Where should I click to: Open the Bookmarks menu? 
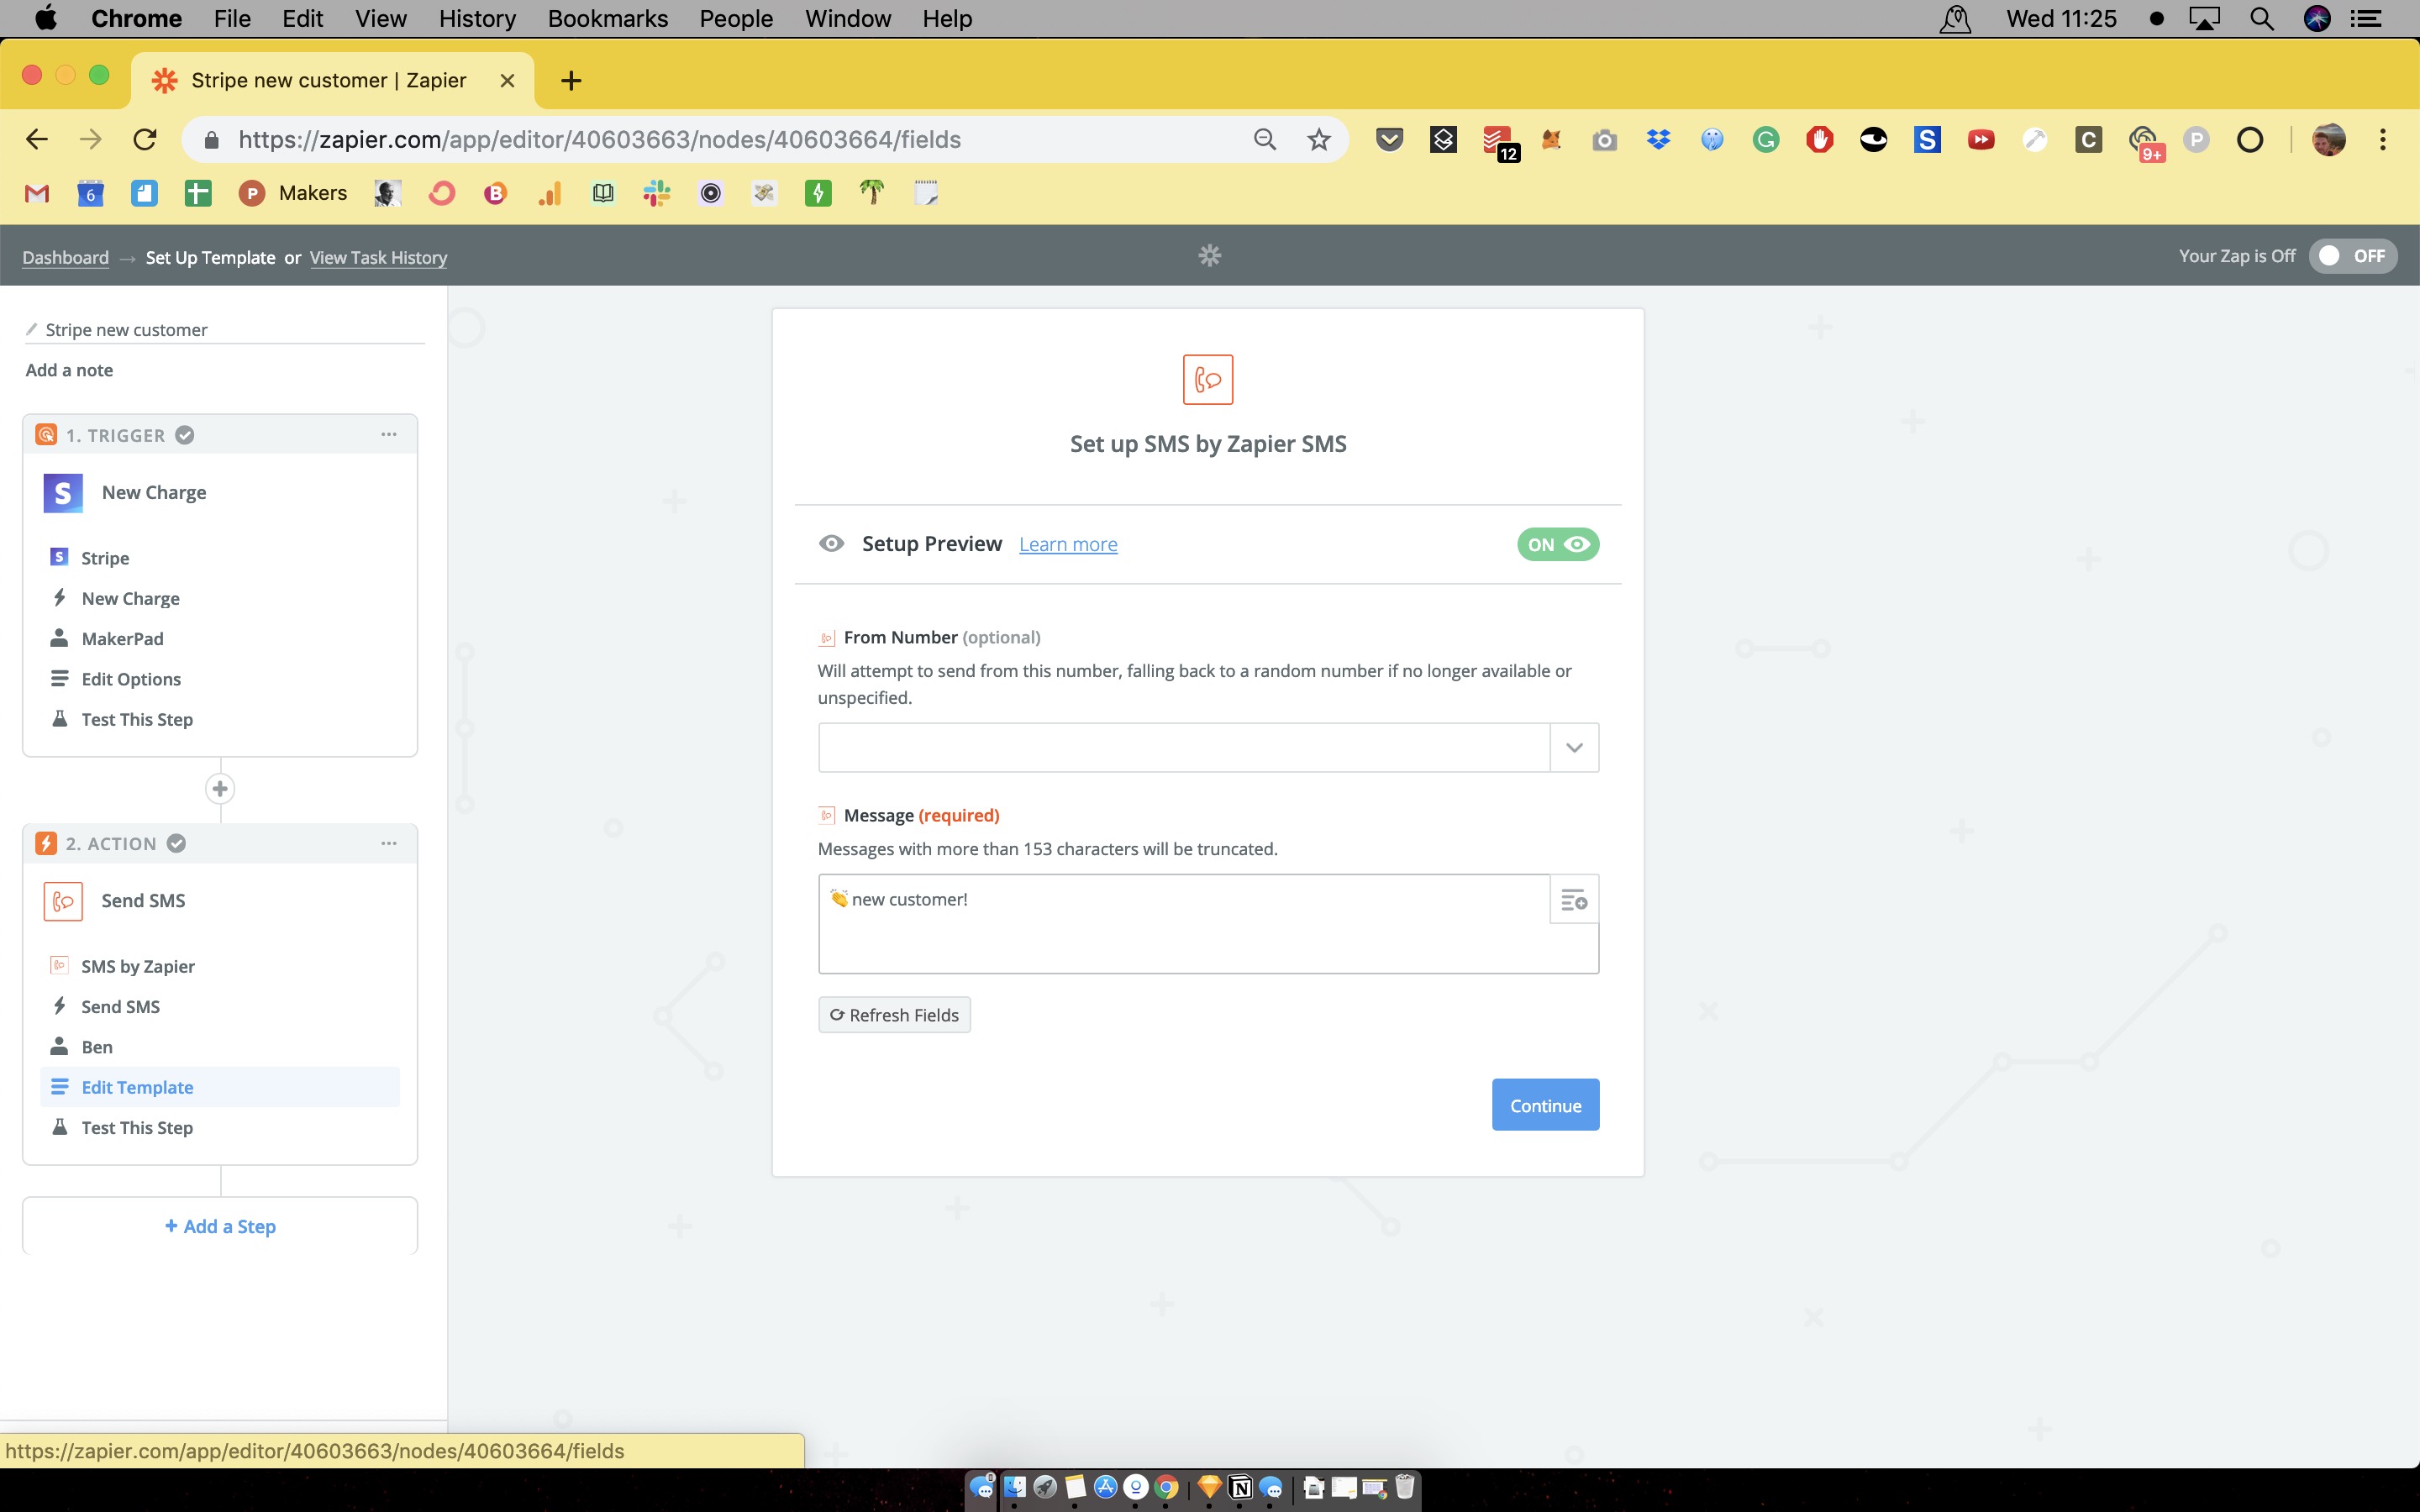(x=608, y=18)
